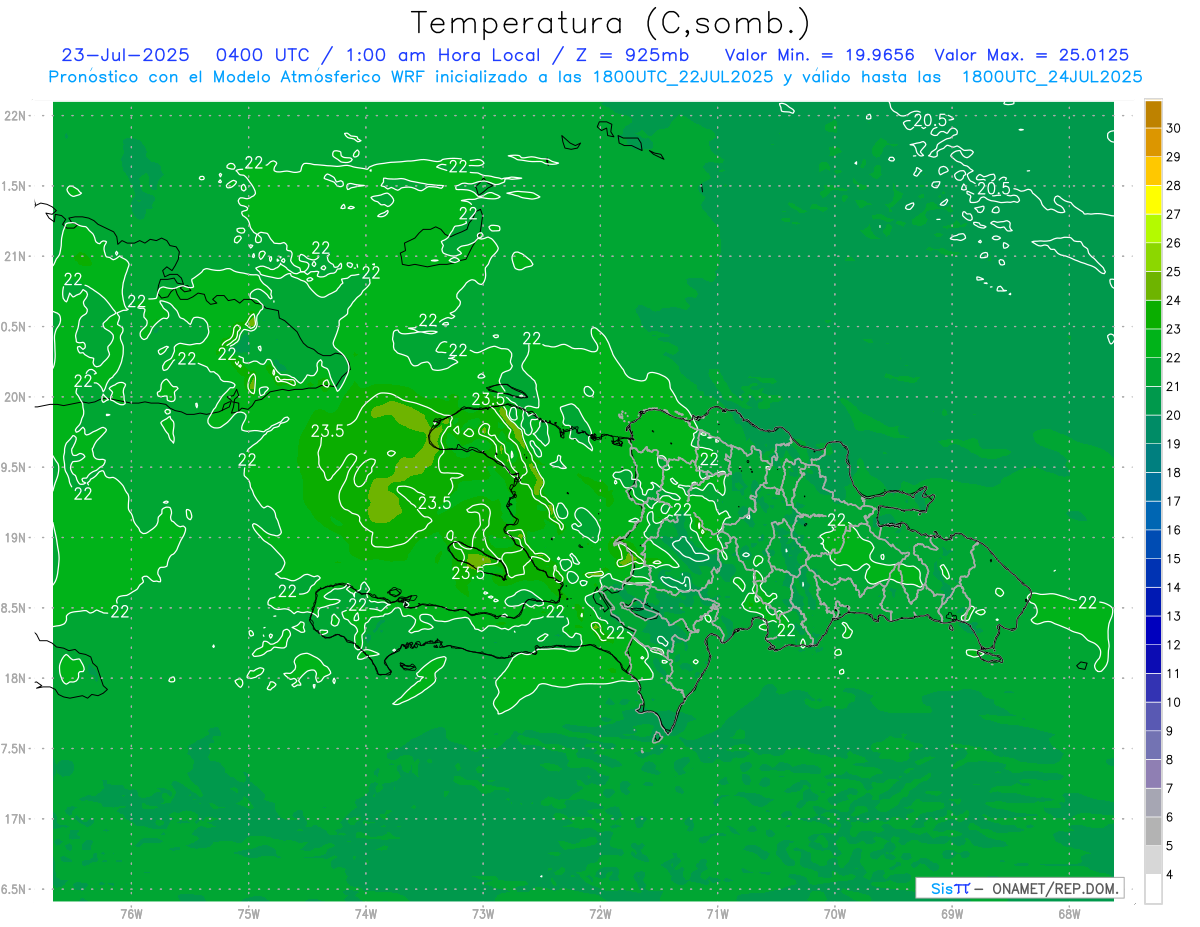Click the '76W' longitude axis label
This screenshot has height=927, width=1200.
click(x=131, y=914)
